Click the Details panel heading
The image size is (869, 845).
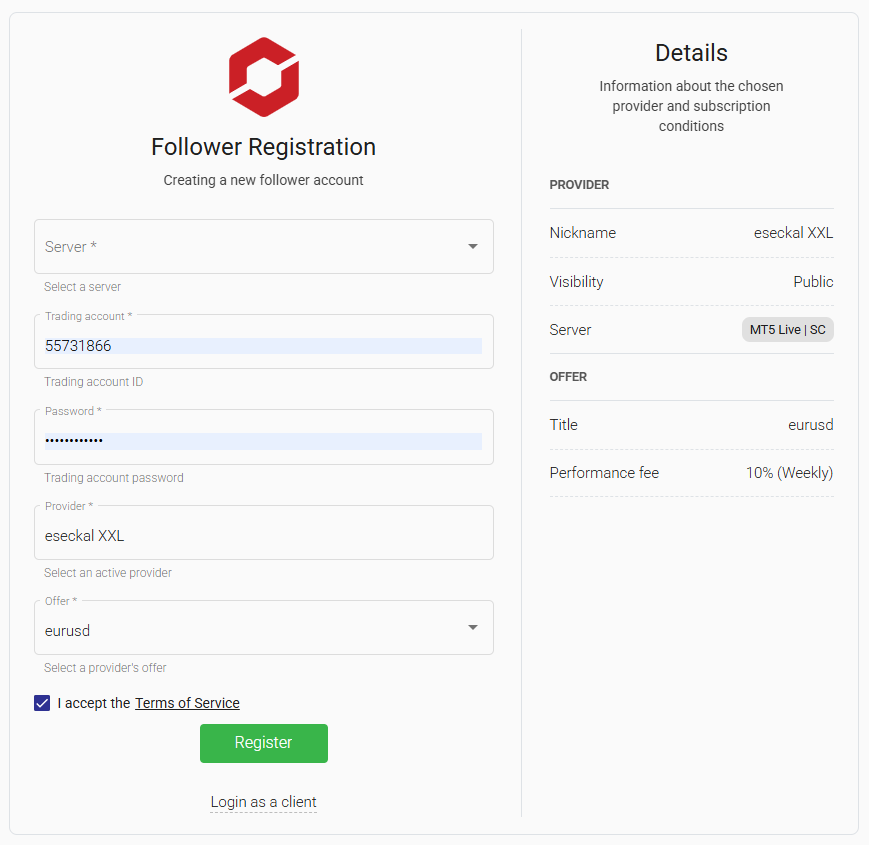691,53
